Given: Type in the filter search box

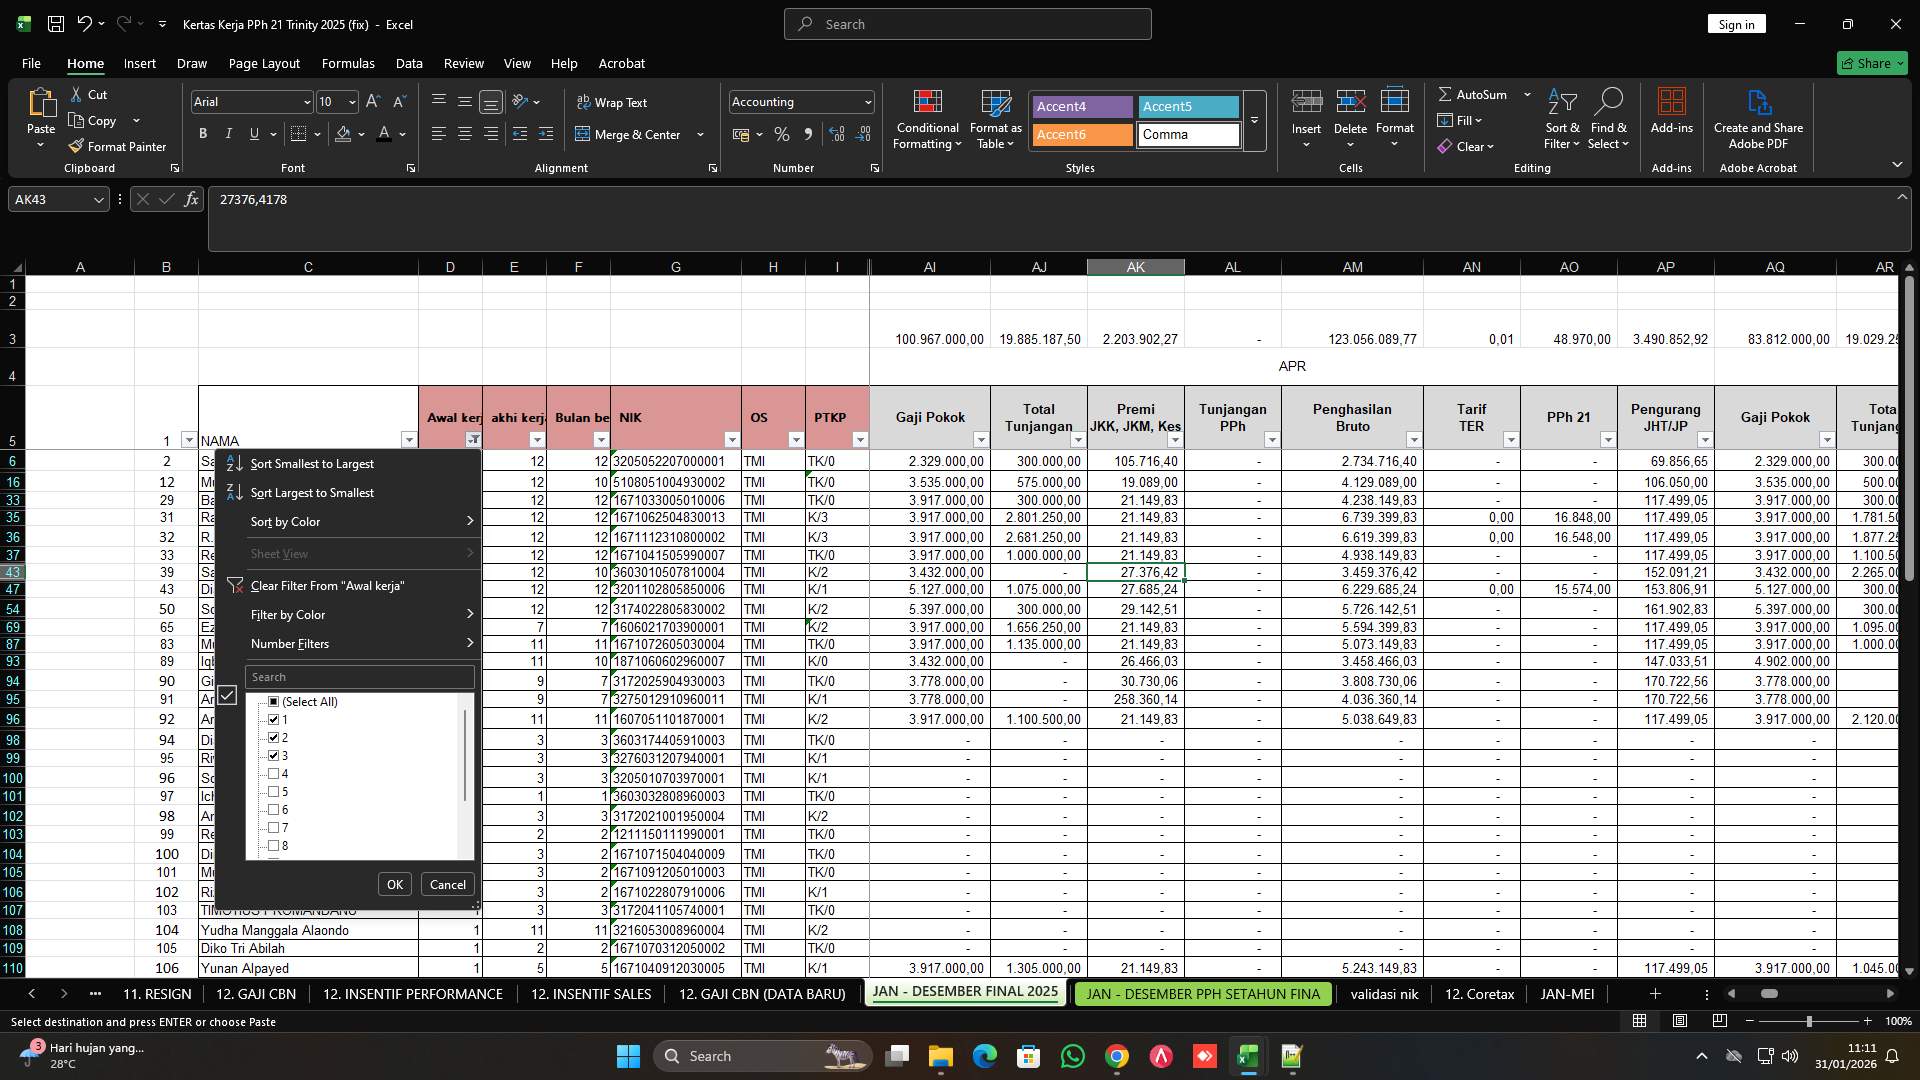Looking at the screenshot, I should click(359, 677).
